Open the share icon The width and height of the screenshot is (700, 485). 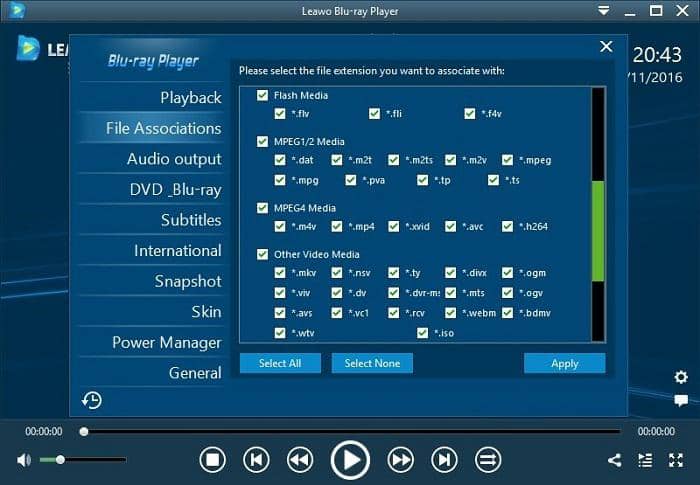pos(614,461)
